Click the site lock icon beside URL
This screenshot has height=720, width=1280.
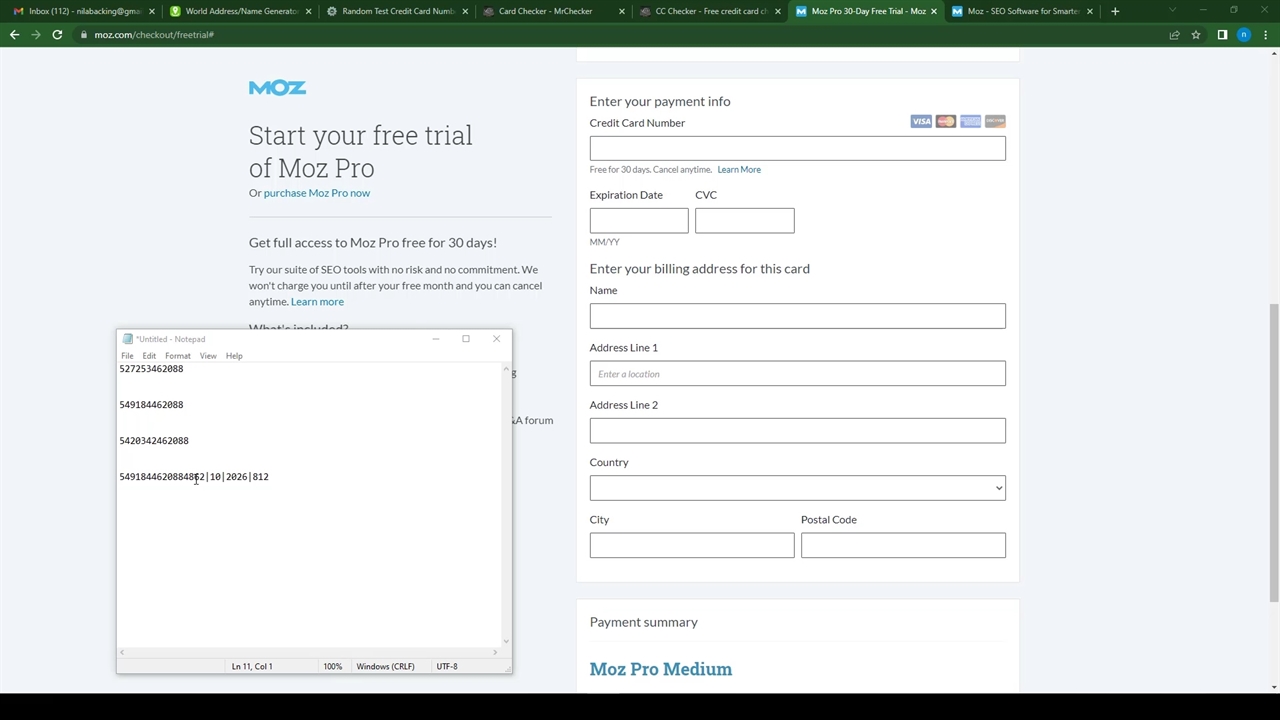pyautogui.click(x=85, y=35)
